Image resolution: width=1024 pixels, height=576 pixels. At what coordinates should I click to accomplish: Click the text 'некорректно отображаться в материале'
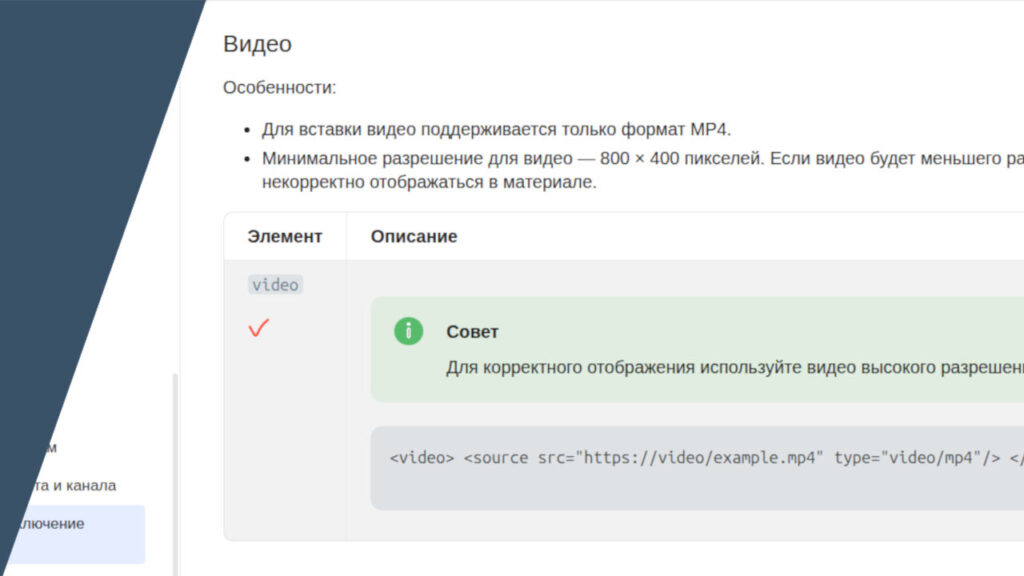point(429,183)
